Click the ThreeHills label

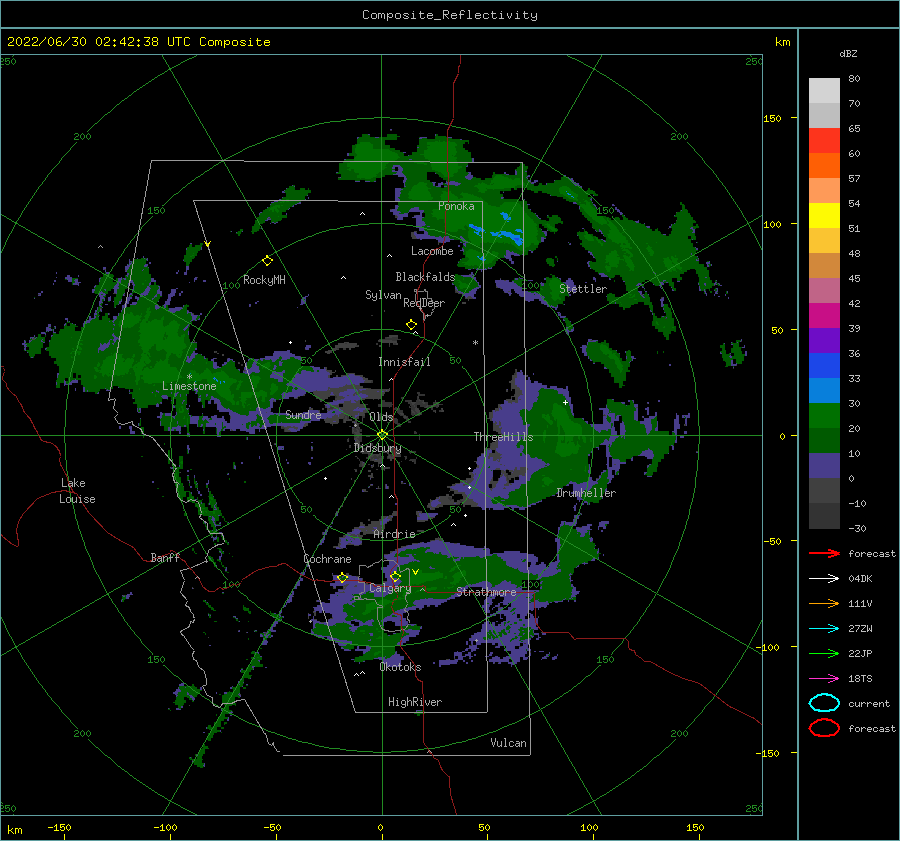click(503, 437)
